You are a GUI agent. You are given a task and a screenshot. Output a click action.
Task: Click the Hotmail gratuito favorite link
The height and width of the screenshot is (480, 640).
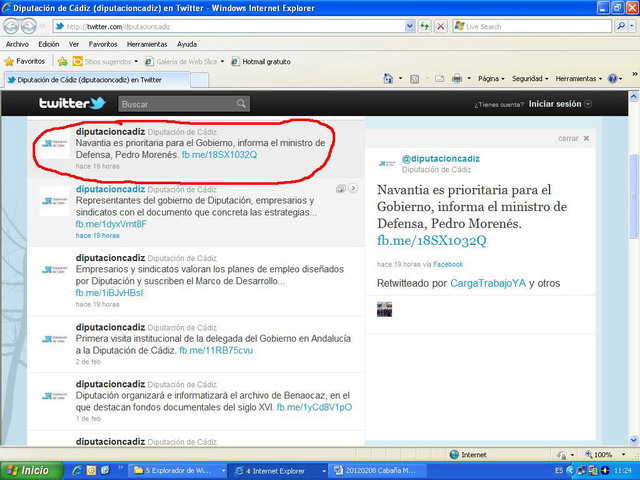click(x=261, y=62)
